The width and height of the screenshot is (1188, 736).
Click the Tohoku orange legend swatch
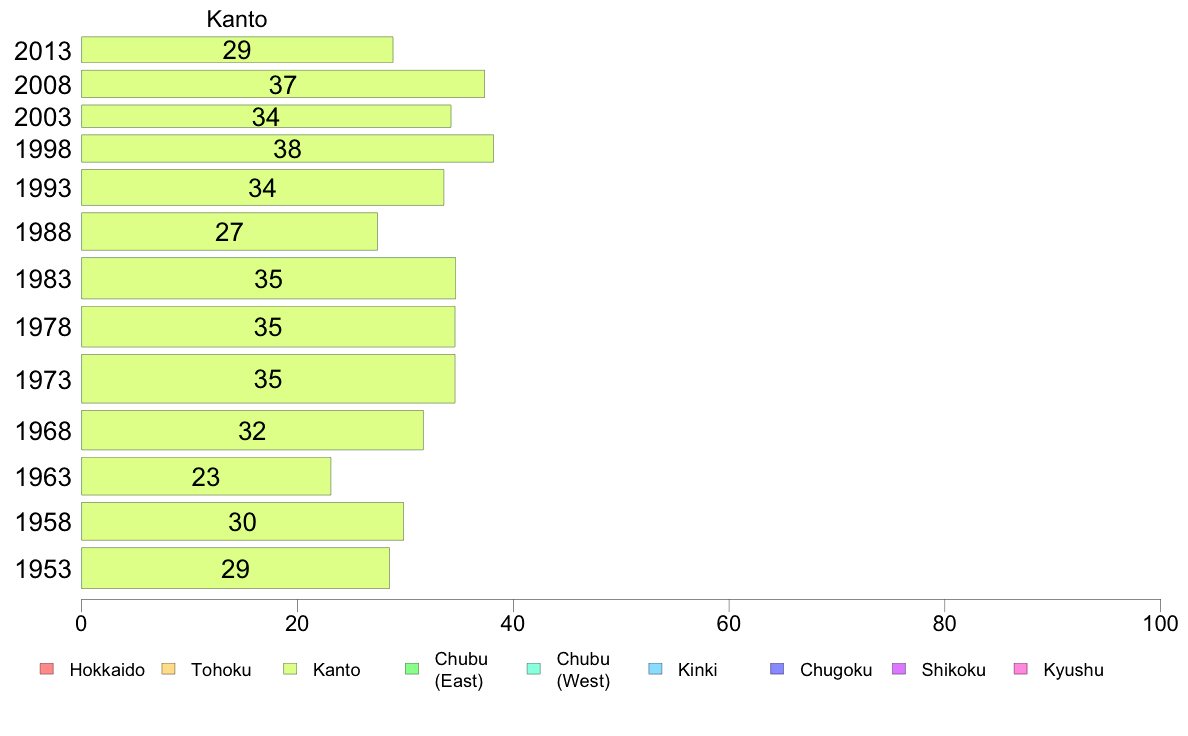[168, 669]
